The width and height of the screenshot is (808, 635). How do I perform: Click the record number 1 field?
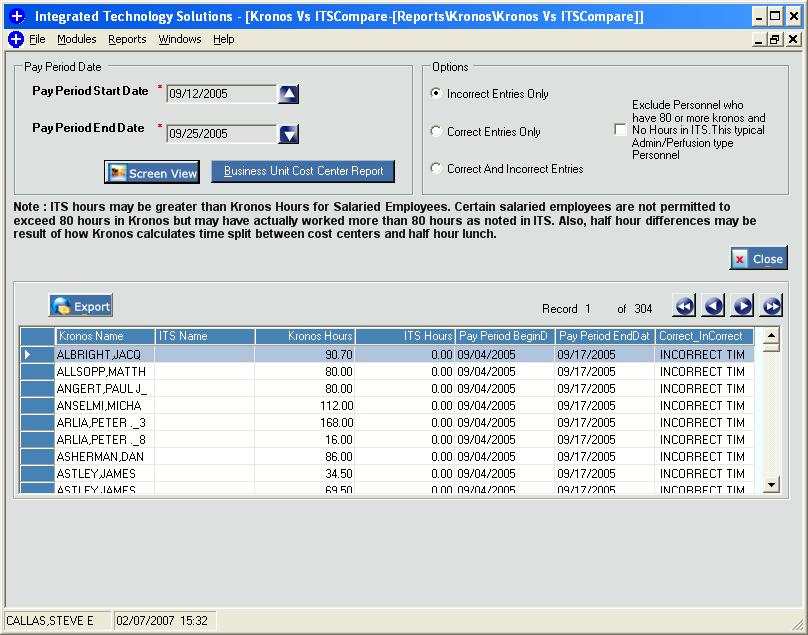(587, 309)
